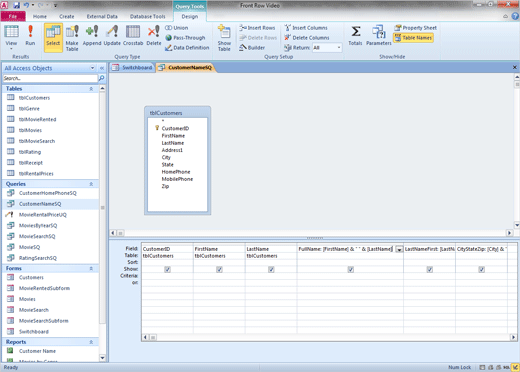The height and width of the screenshot is (372, 520).
Task: Select the Make Table query type
Action: click(72, 38)
